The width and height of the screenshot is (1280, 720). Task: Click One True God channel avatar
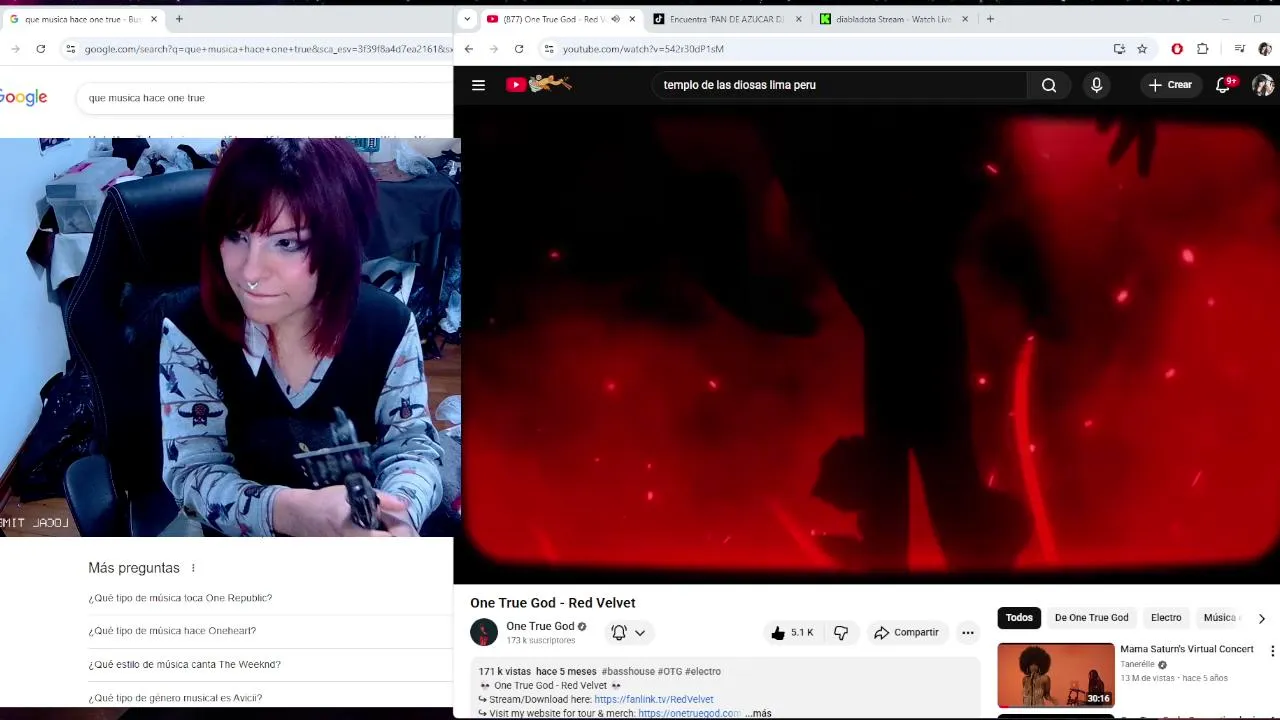pyautogui.click(x=484, y=632)
